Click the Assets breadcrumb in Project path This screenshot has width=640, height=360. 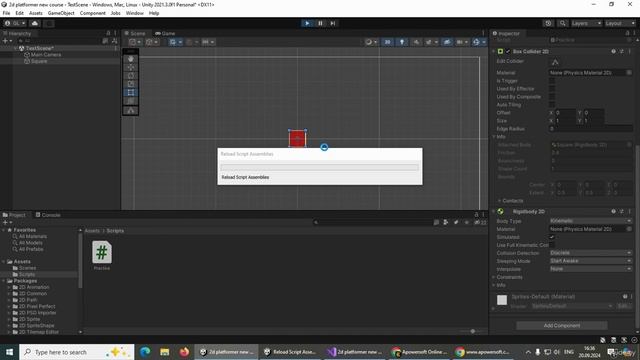pyautogui.click(x=92, y=231)
